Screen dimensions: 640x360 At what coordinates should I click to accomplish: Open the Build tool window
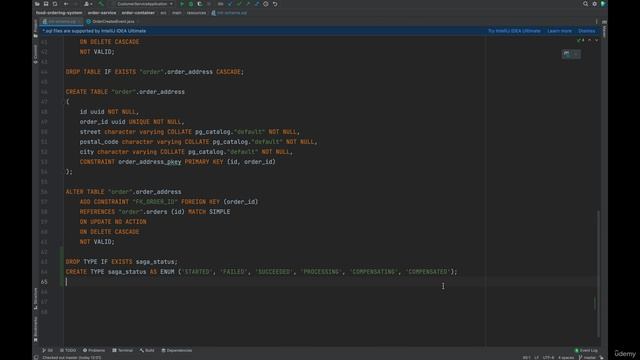(x=147, y=350)
